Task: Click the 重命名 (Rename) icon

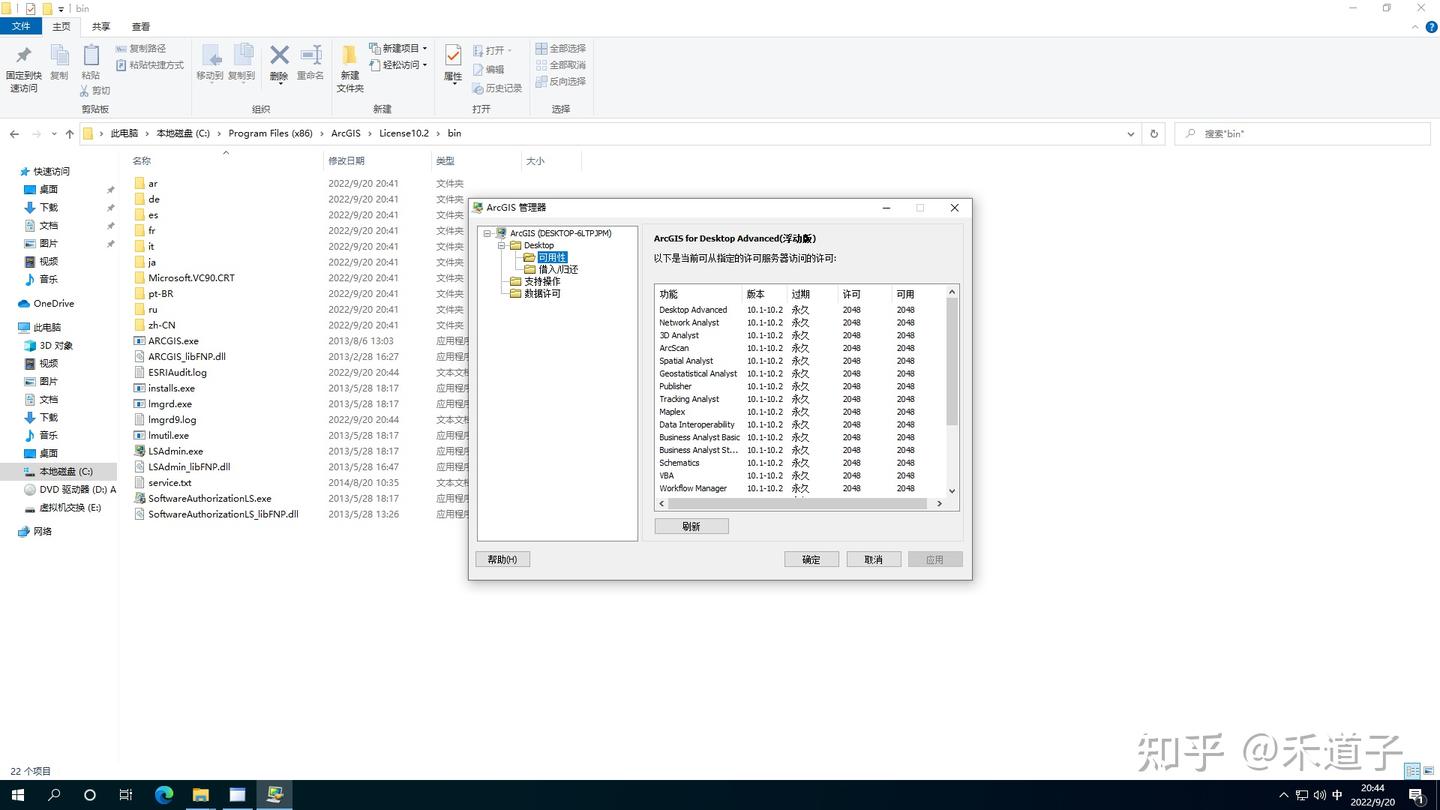Action: [x=310, y=57]
